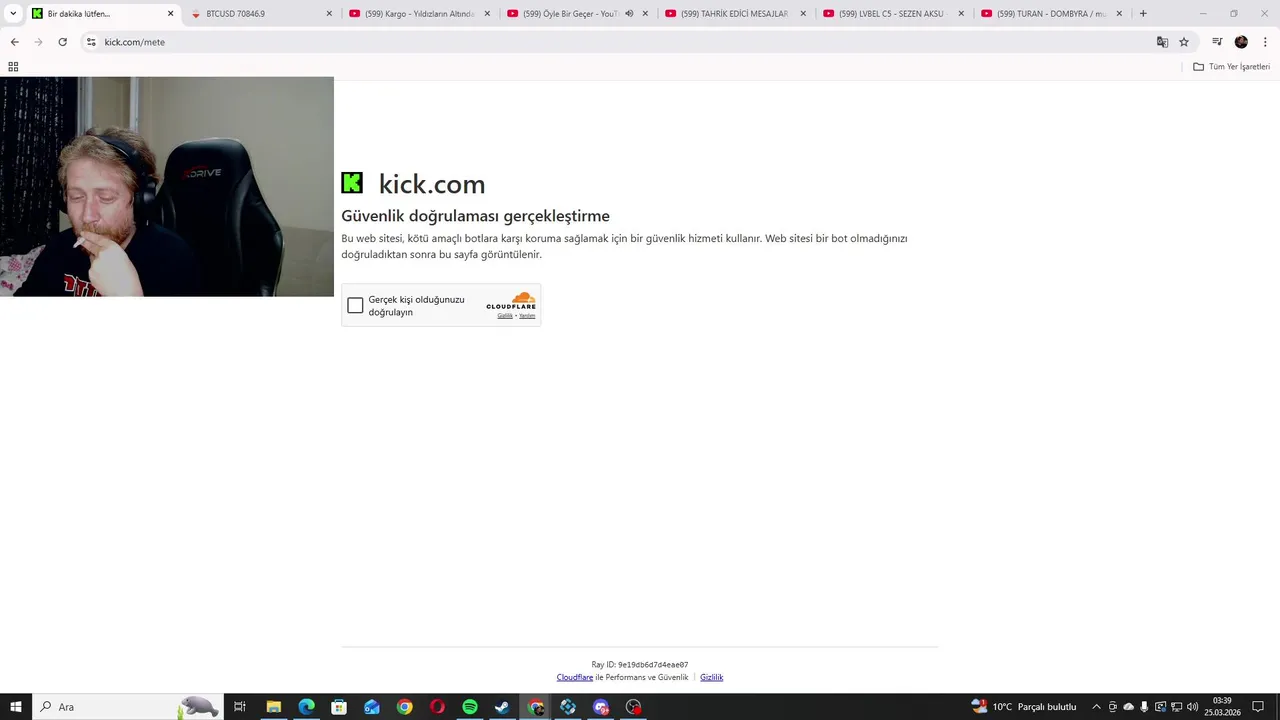Switch to the BTCUSD 70846.9 tab

(x=262, y=14)
